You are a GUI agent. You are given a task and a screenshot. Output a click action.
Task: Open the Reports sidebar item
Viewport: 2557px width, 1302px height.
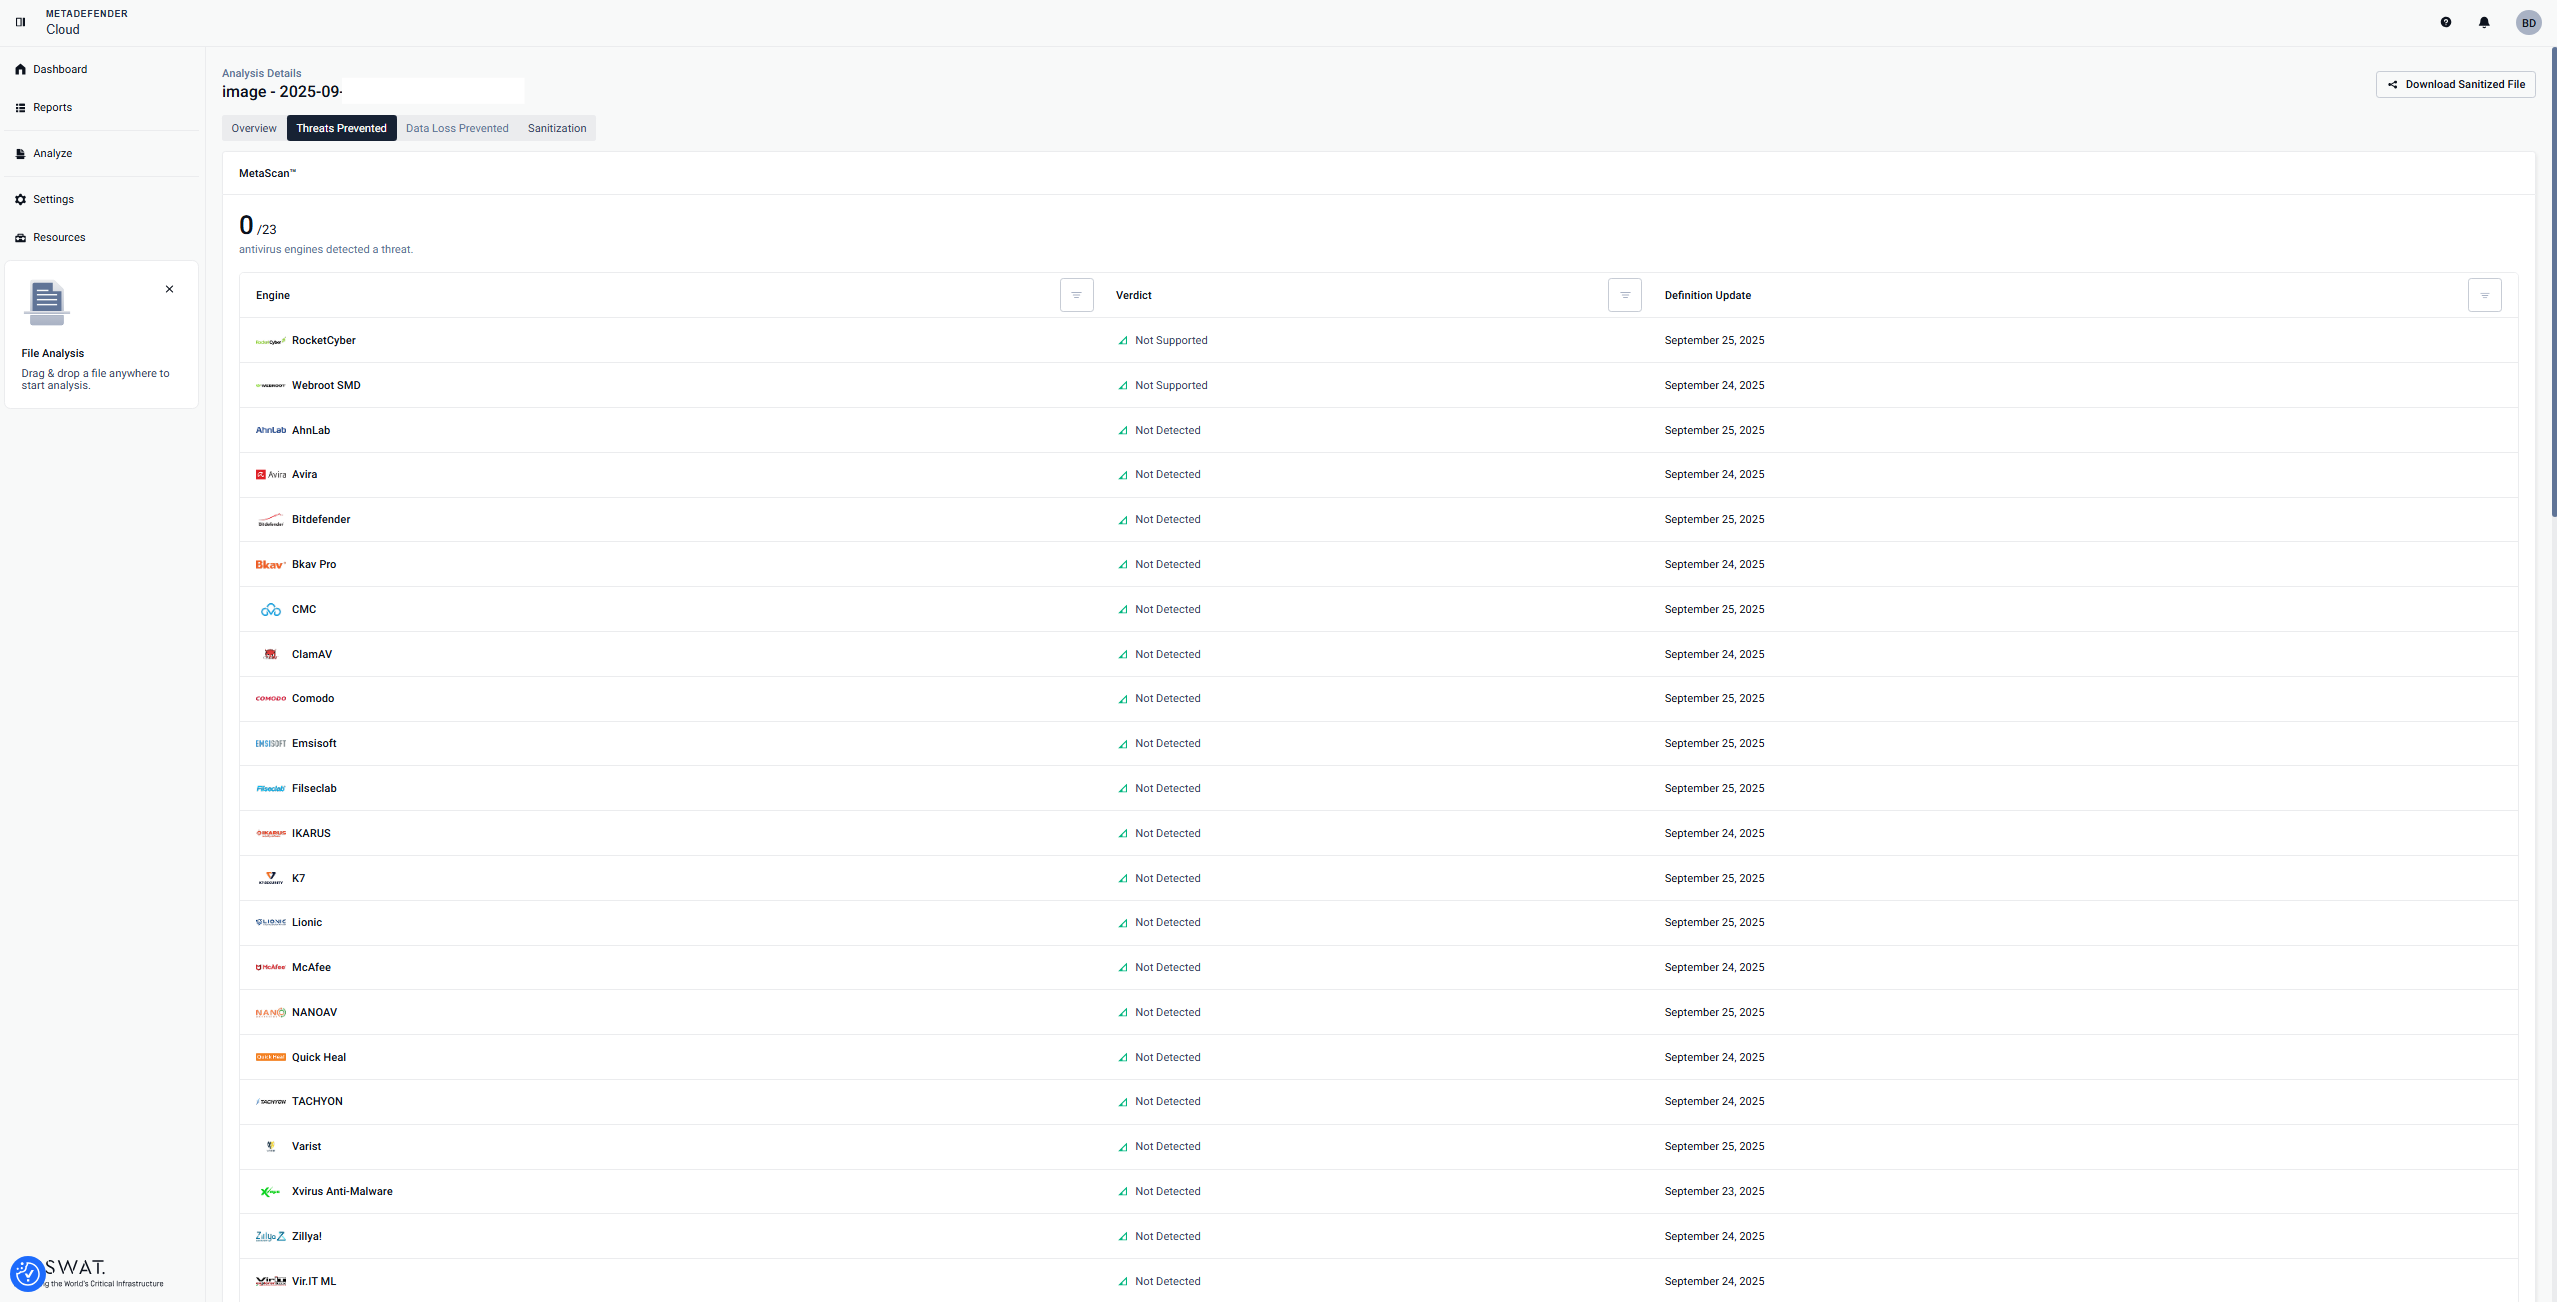[52, 107]
